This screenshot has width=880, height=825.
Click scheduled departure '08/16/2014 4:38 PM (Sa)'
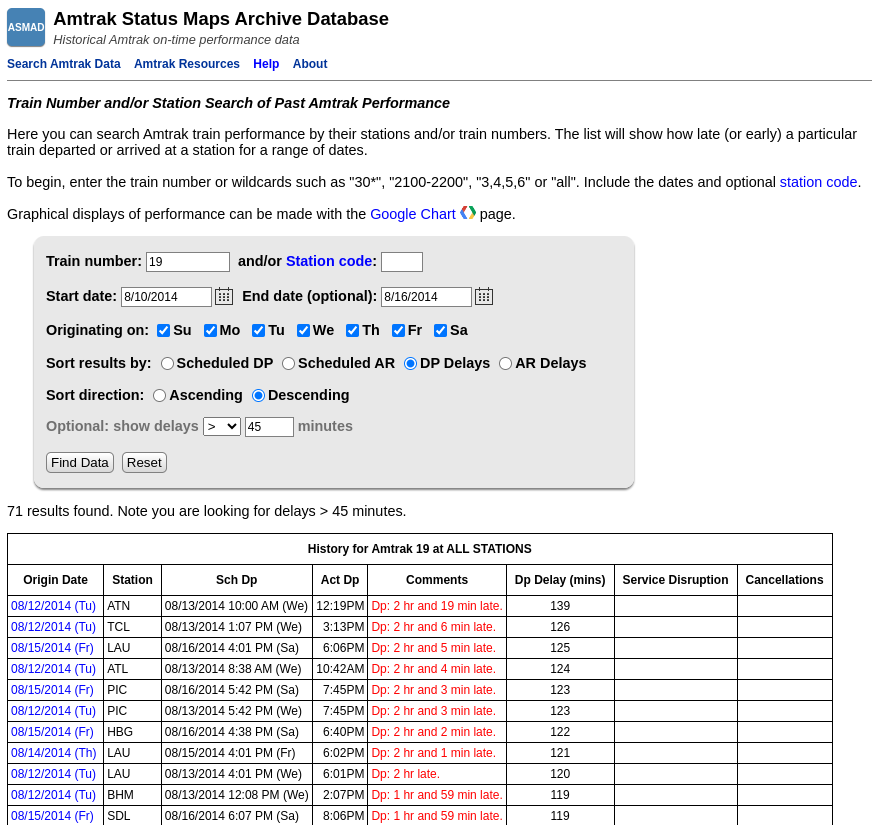232,732
